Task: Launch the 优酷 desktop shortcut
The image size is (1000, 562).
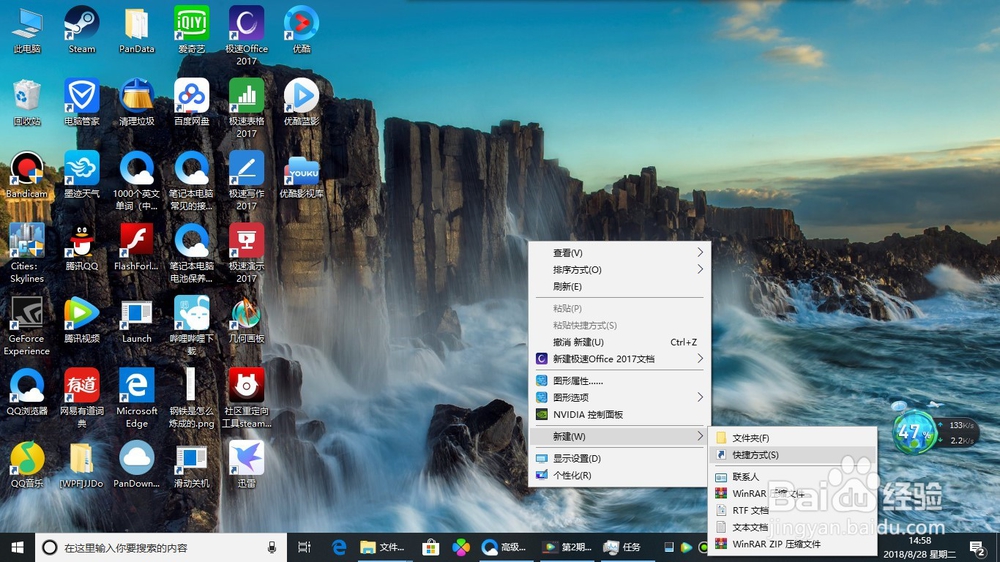Action: pos(301,29)
